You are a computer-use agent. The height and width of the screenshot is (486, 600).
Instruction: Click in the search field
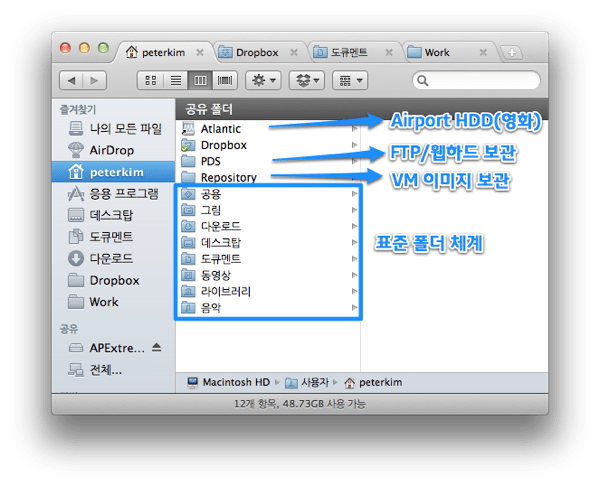pyautogui.click(x=478, y=80)
